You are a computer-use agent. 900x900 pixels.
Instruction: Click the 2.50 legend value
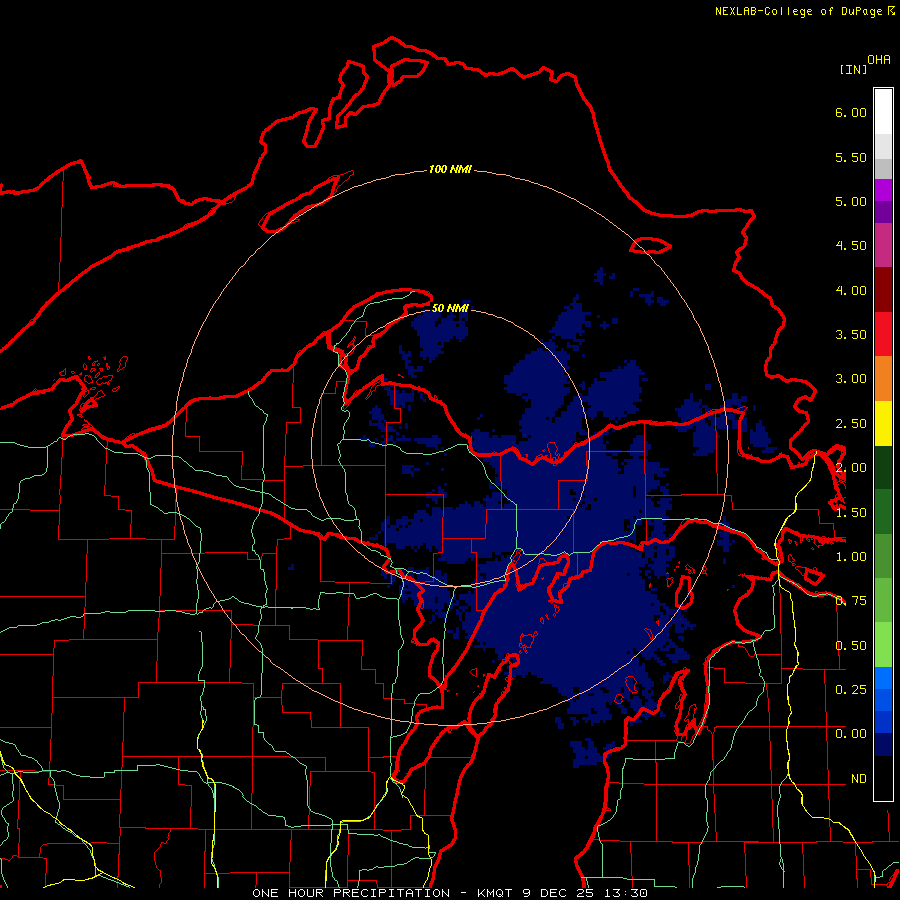(x=851, y=424)
